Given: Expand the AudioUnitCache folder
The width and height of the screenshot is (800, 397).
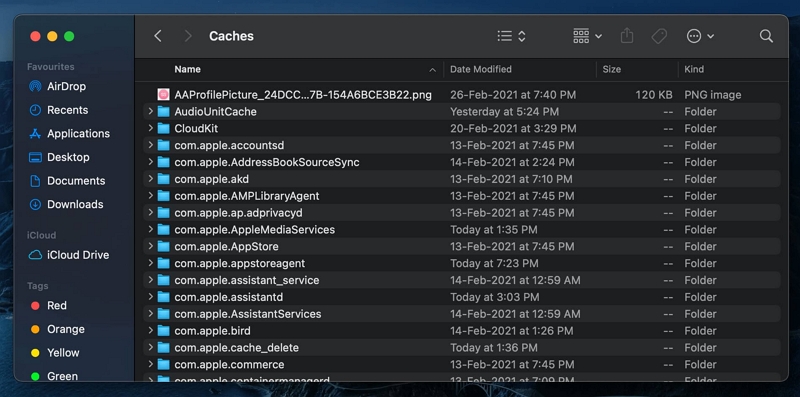Looking at the screenshot, I should tap(151, 111).
